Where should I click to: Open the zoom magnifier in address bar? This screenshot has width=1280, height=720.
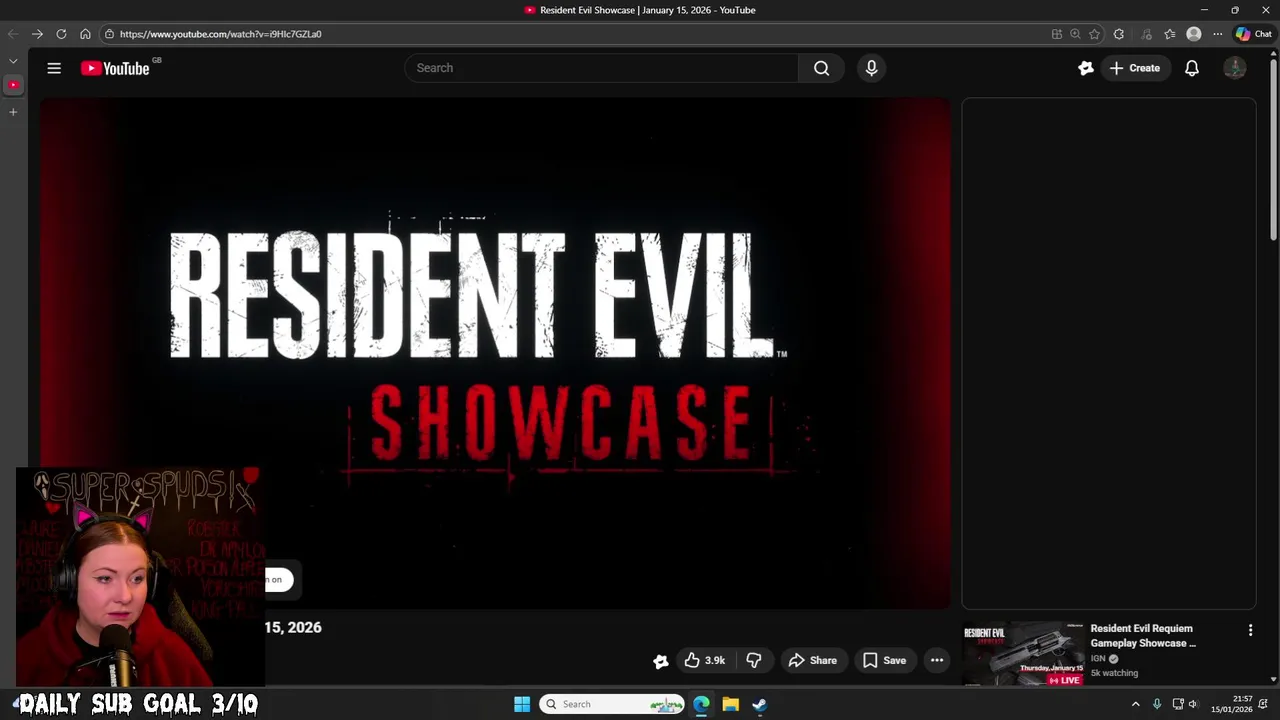click(1075, 34)
